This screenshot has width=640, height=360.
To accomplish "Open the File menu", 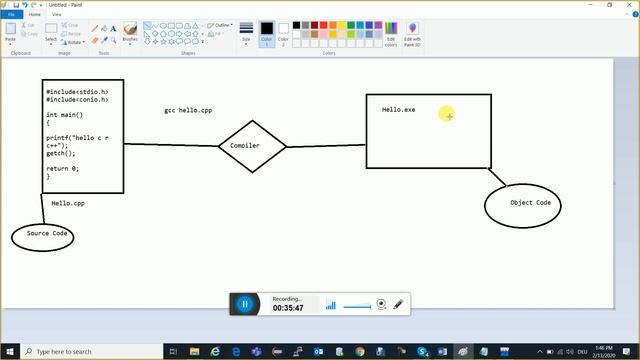I will click(x=11, y=14).
